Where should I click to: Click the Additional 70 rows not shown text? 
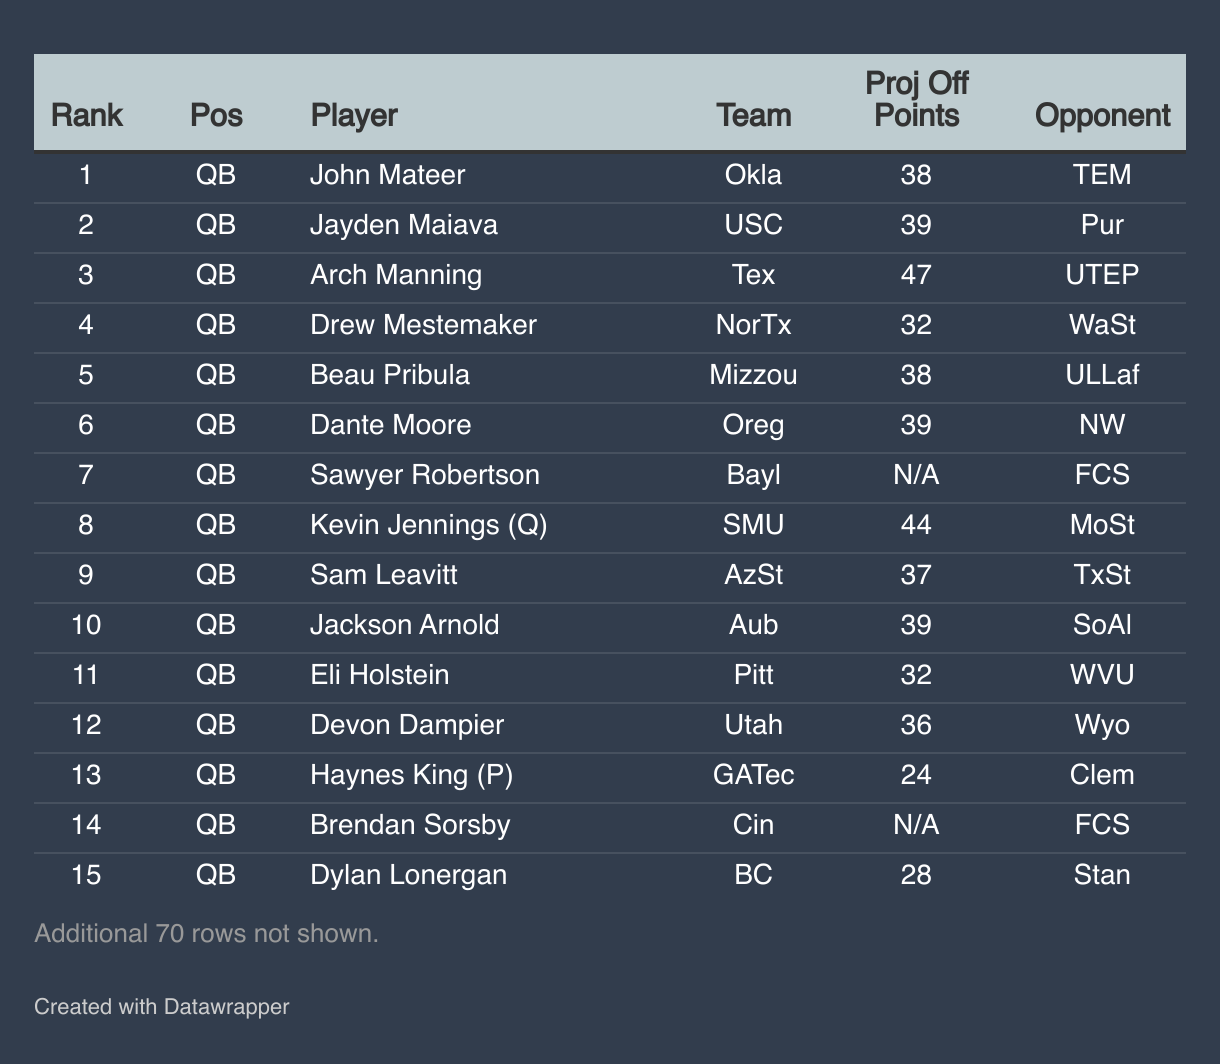(206, 934)
